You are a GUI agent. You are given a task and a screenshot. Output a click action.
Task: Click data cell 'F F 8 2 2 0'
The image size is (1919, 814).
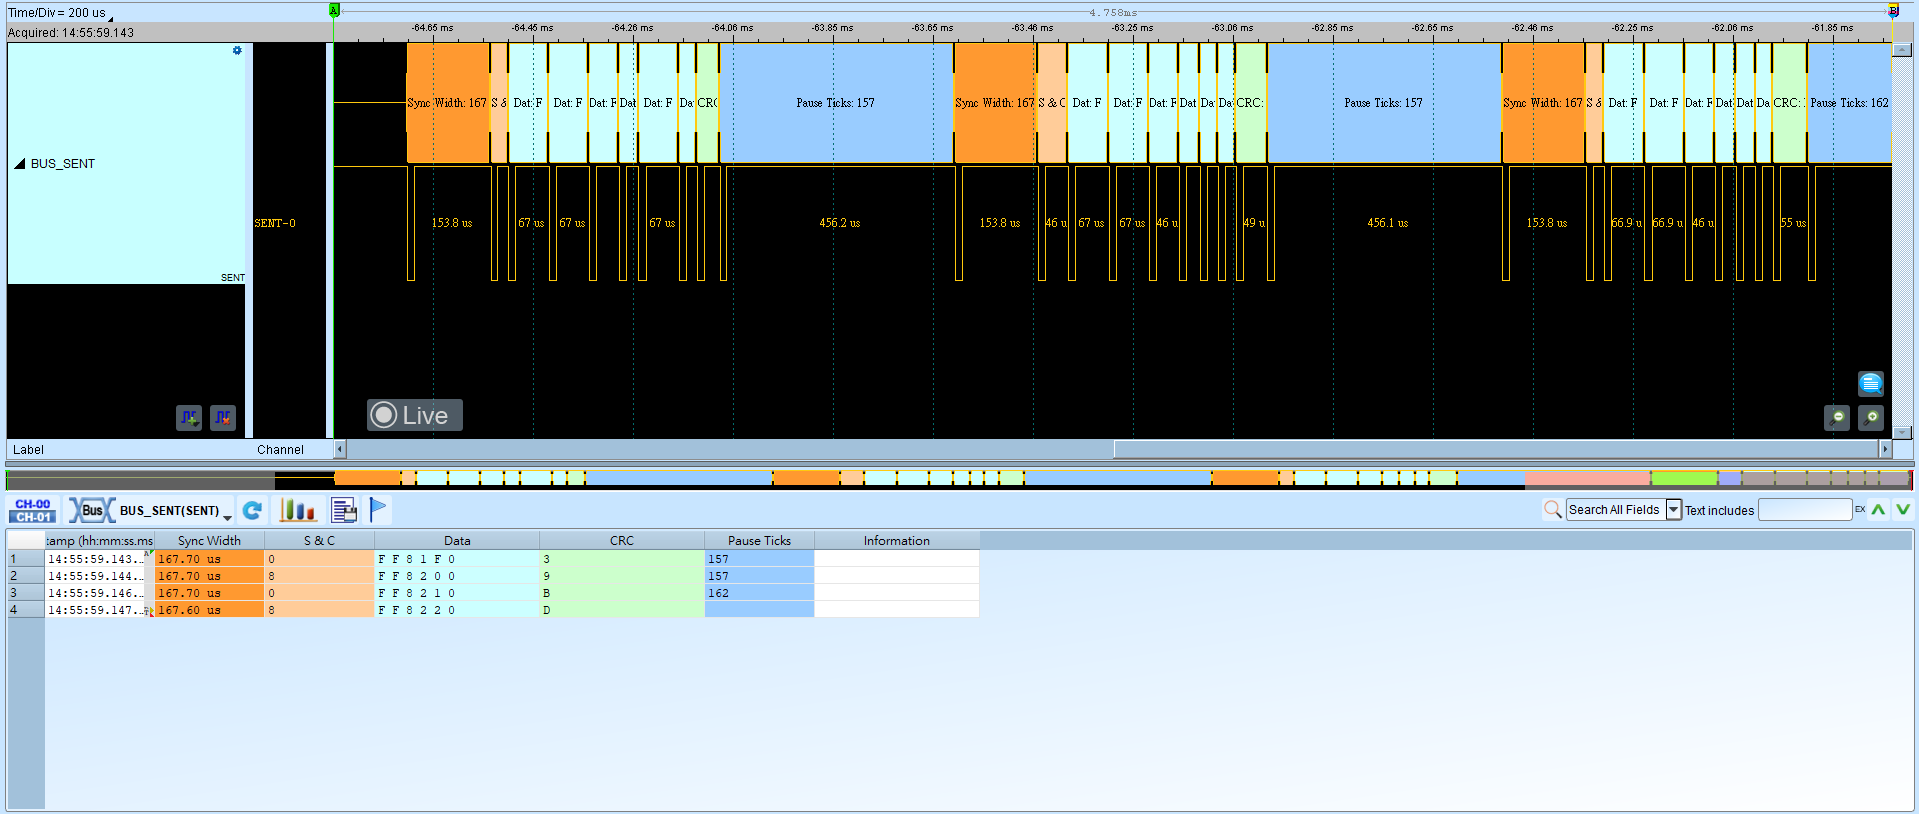(x=457, y=610)
